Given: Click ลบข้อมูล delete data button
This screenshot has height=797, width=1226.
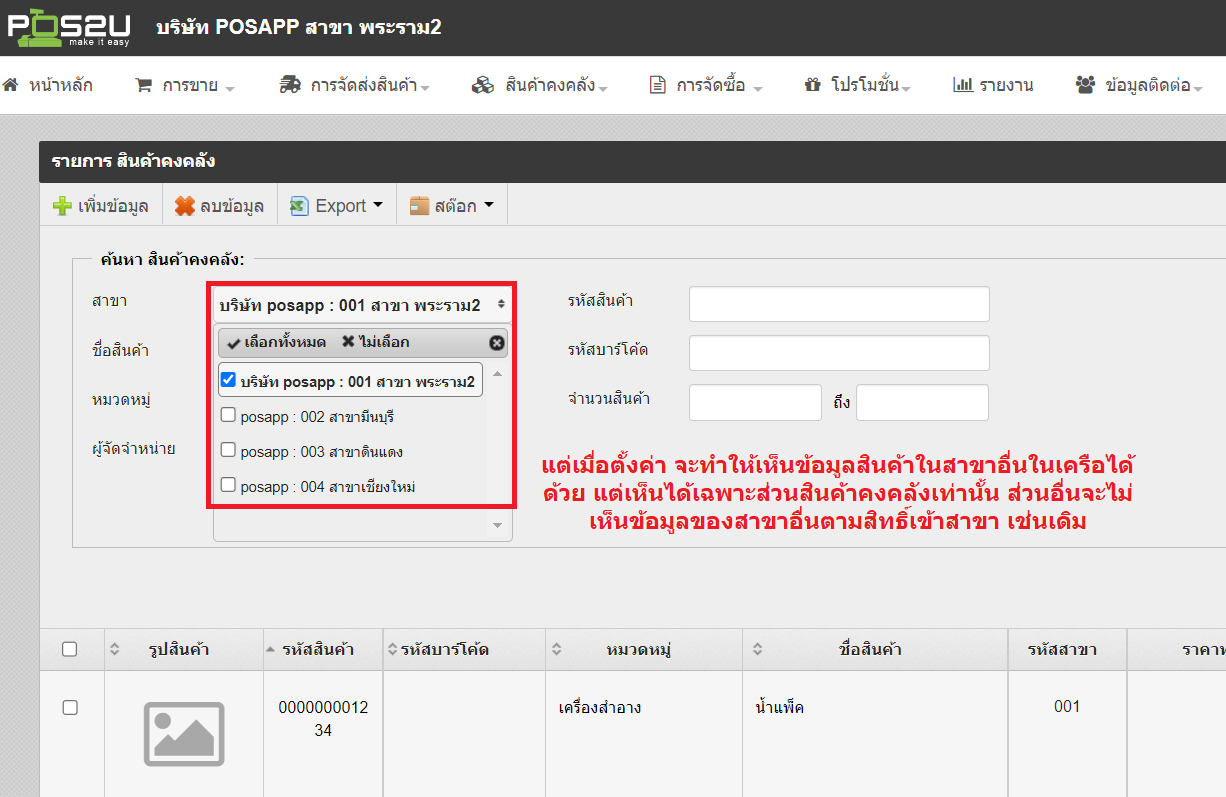Looking at the screenshot, I should tap(219, 206).
